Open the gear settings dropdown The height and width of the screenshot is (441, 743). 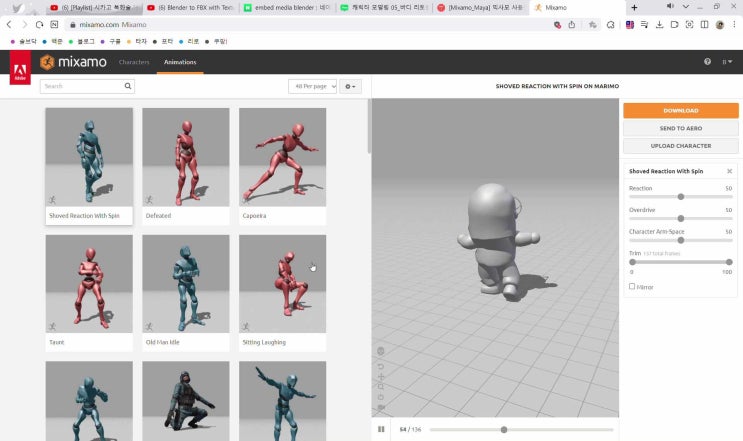click(x=350, y=86)
